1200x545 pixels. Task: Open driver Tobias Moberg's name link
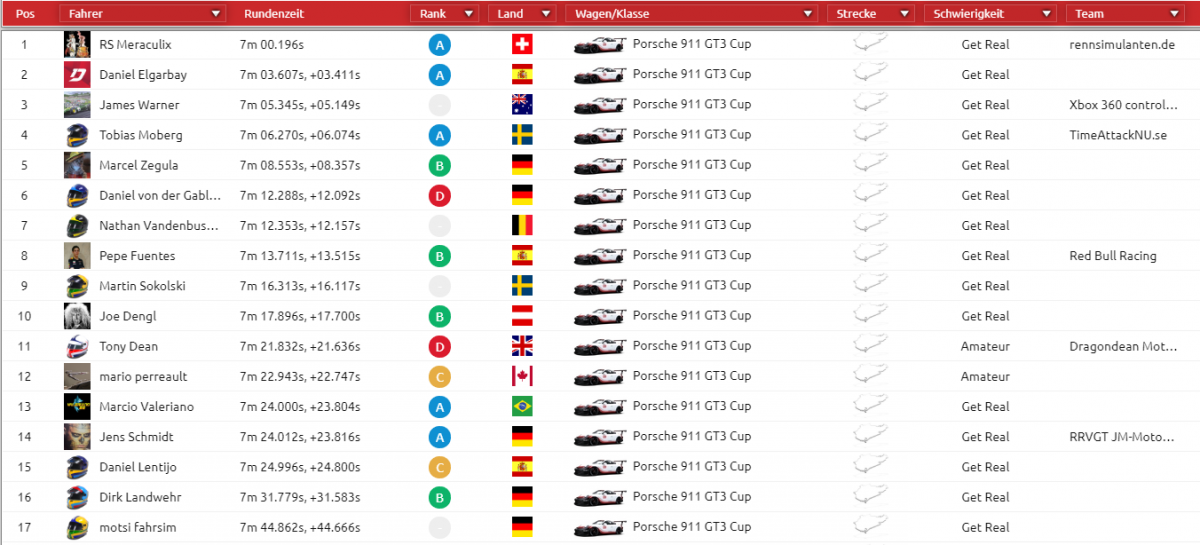click(x=141, y=135)
